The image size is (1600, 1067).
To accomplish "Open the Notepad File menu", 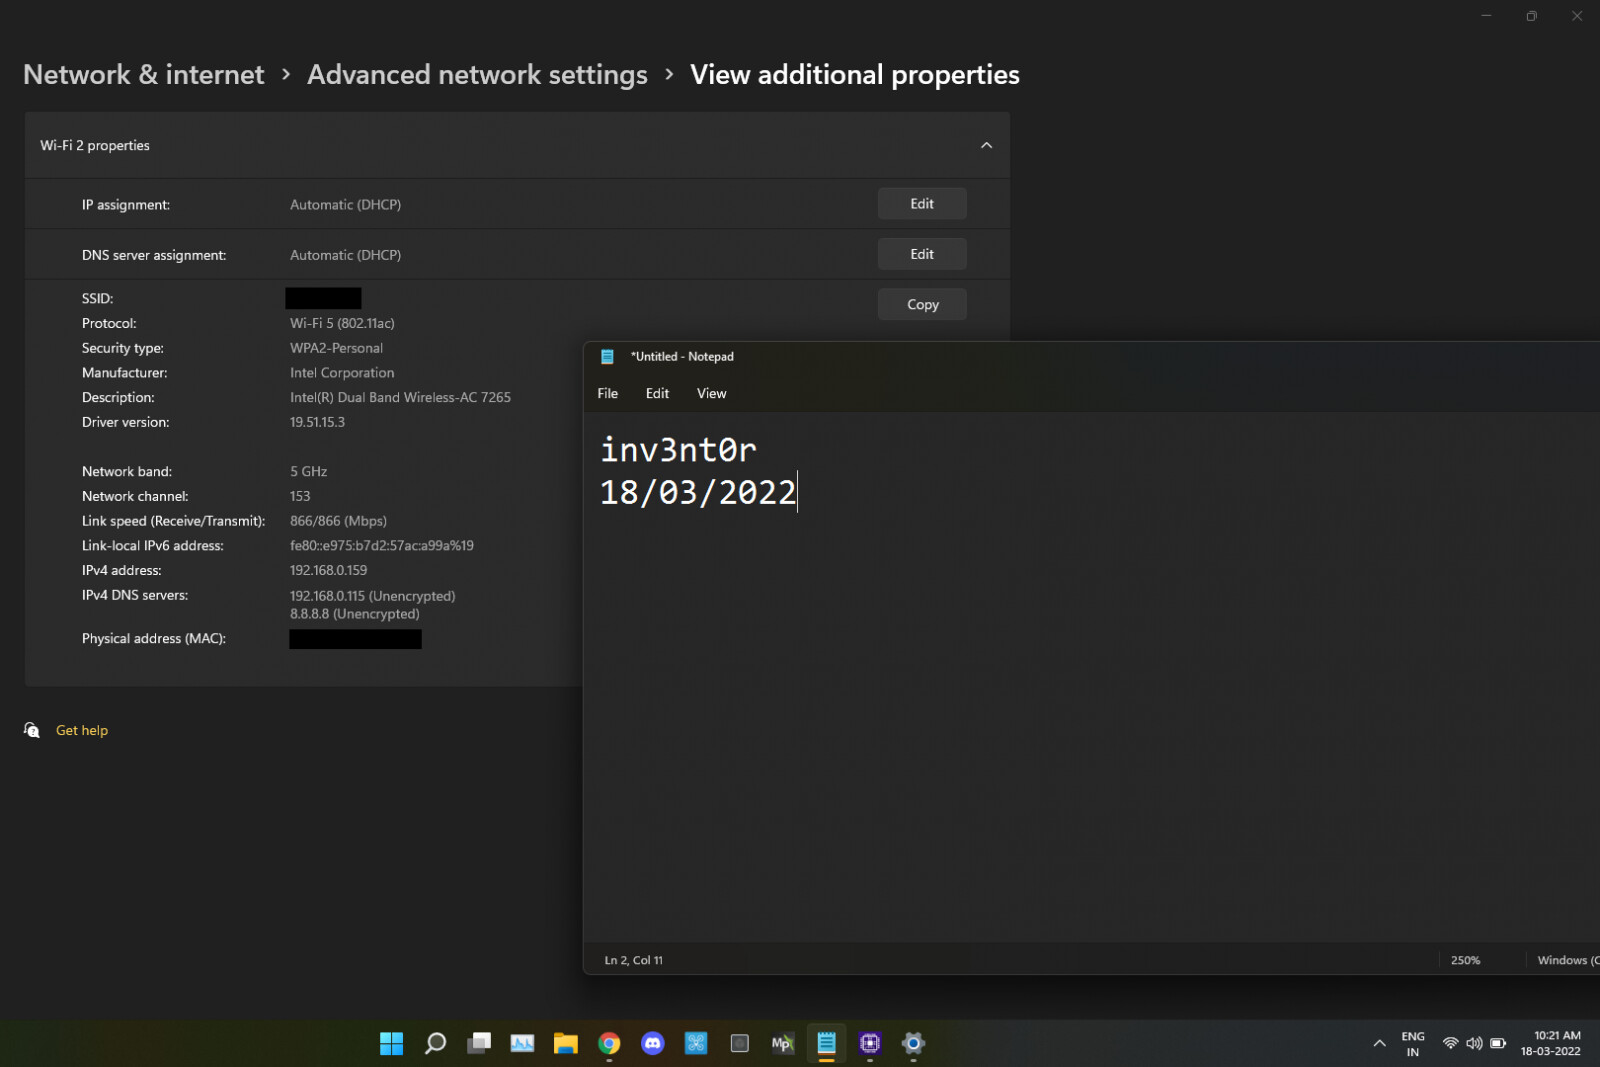I will pos(607,393).
